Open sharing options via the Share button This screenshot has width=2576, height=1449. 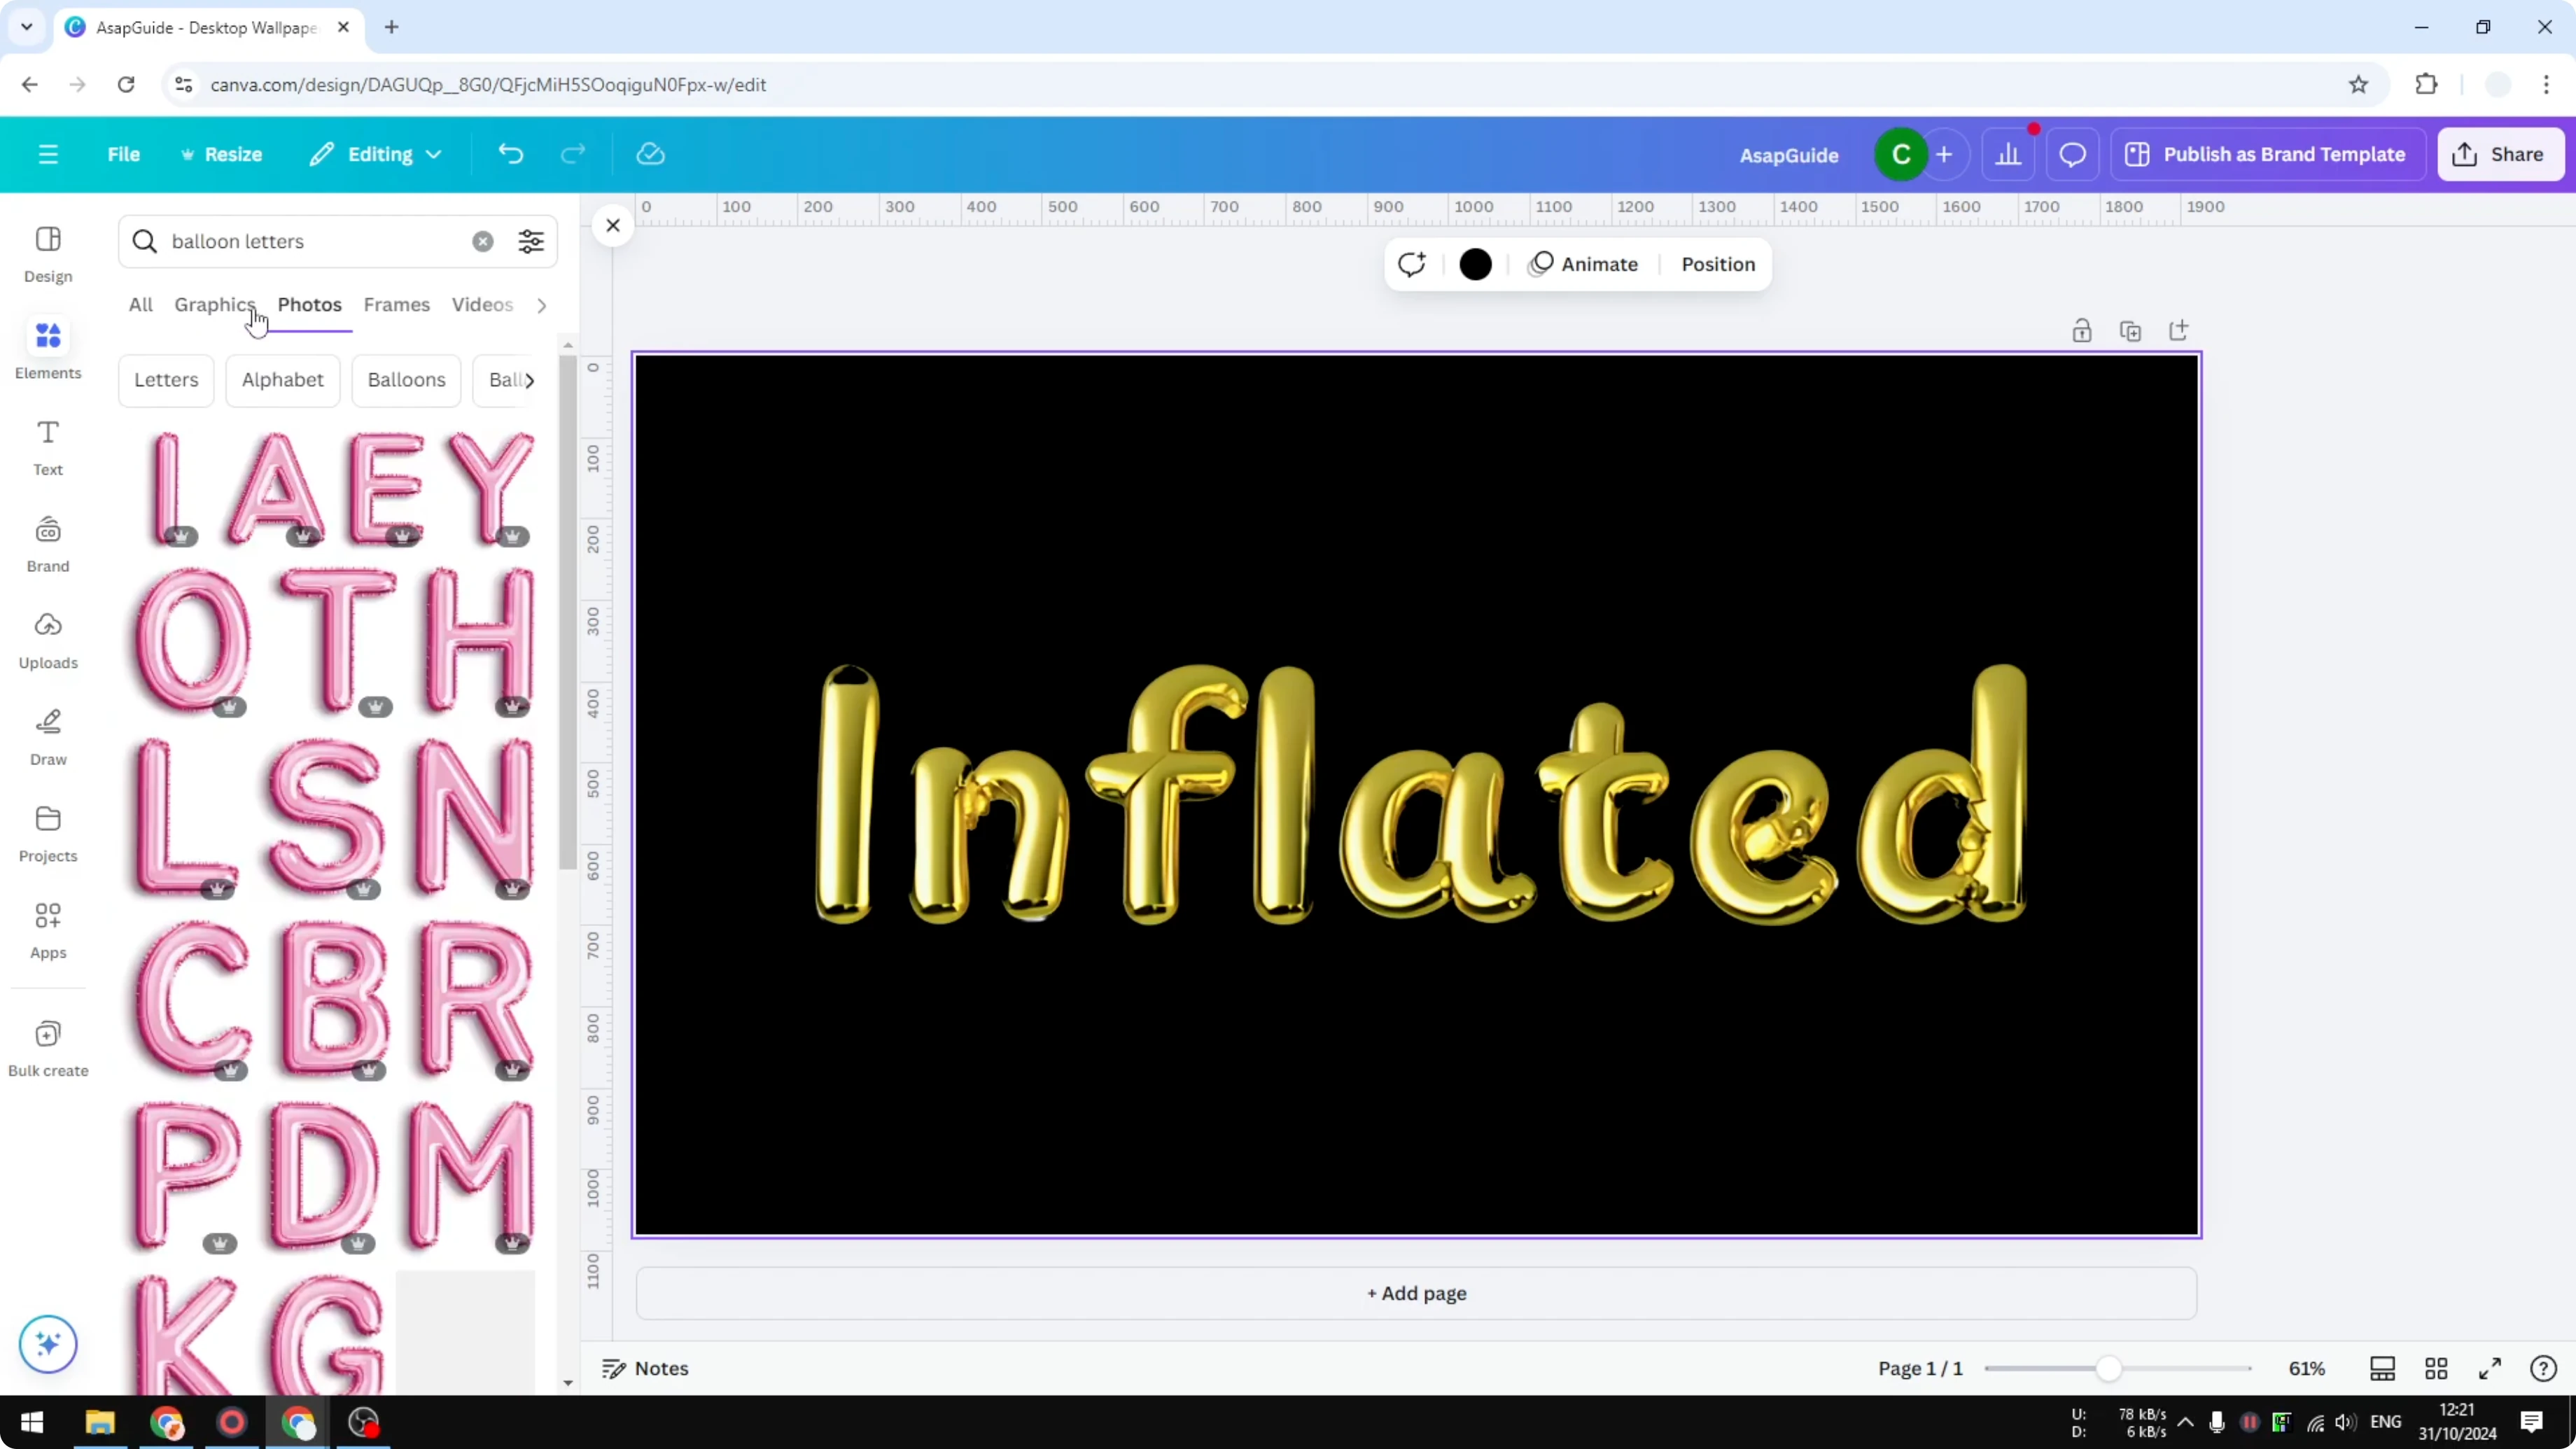[x=2501, y=154]
